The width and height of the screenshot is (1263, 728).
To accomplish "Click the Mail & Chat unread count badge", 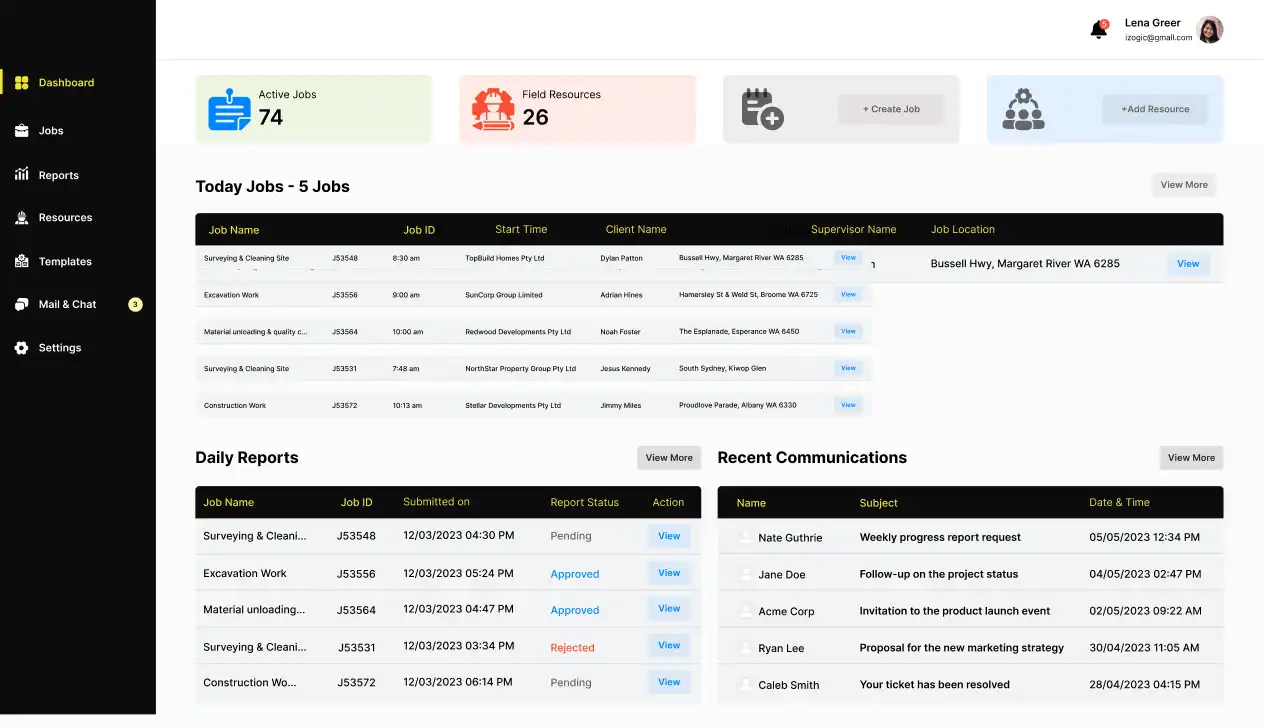I will click(x=135, y=305).
